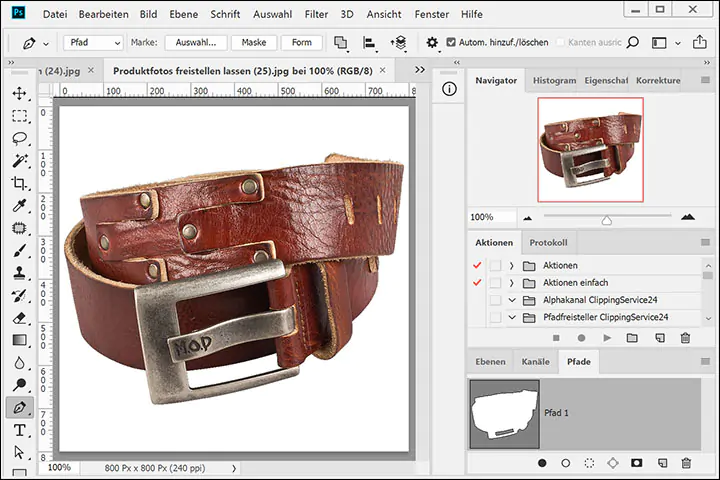
Task: Play the selected action
Action: 606,338
